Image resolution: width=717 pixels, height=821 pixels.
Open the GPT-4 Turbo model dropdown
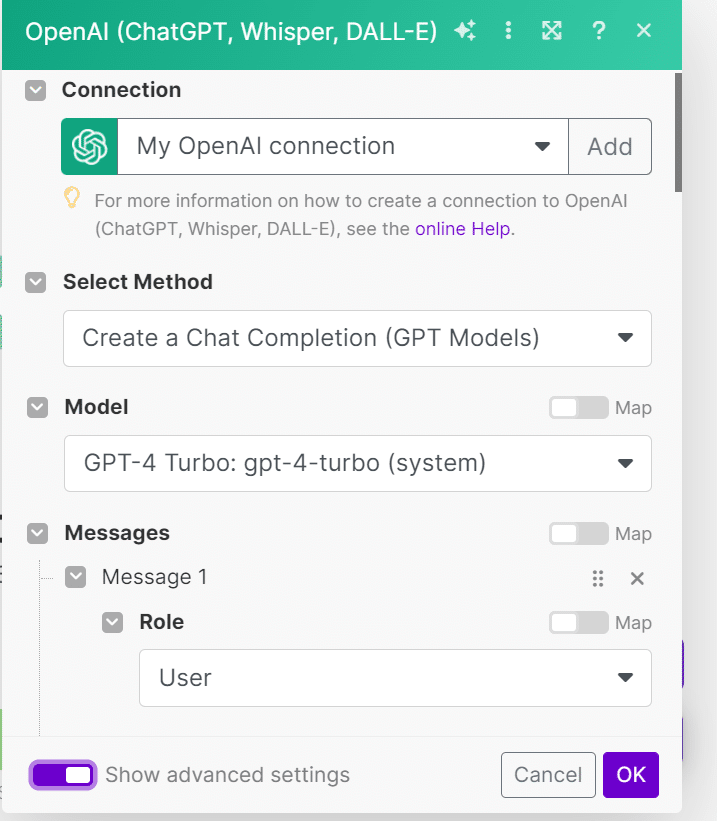pyautogui.click(x=358, y=463)
